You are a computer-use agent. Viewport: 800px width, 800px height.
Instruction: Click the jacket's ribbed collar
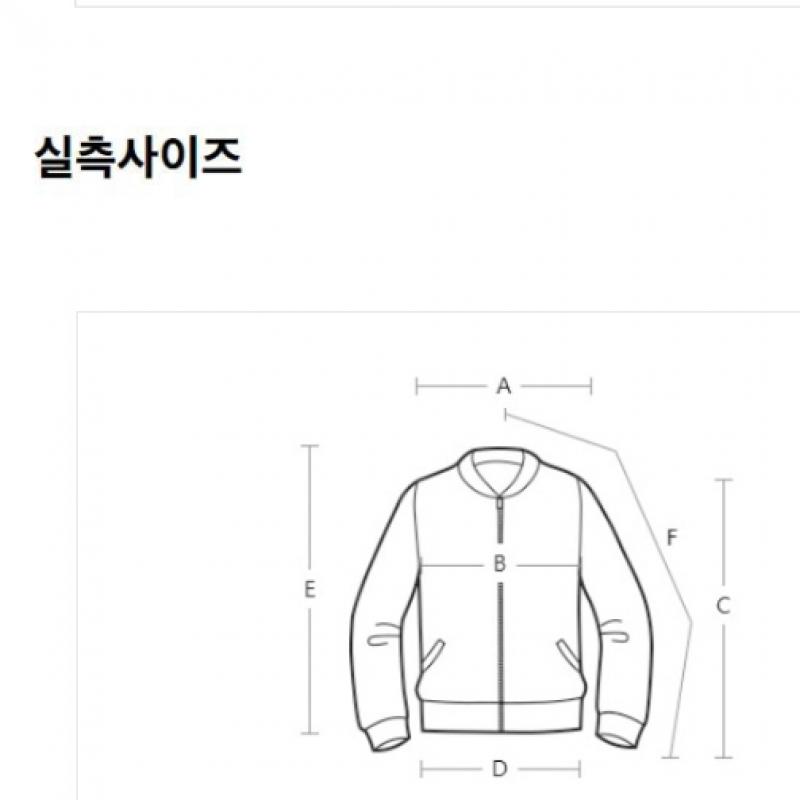(498, 470)
